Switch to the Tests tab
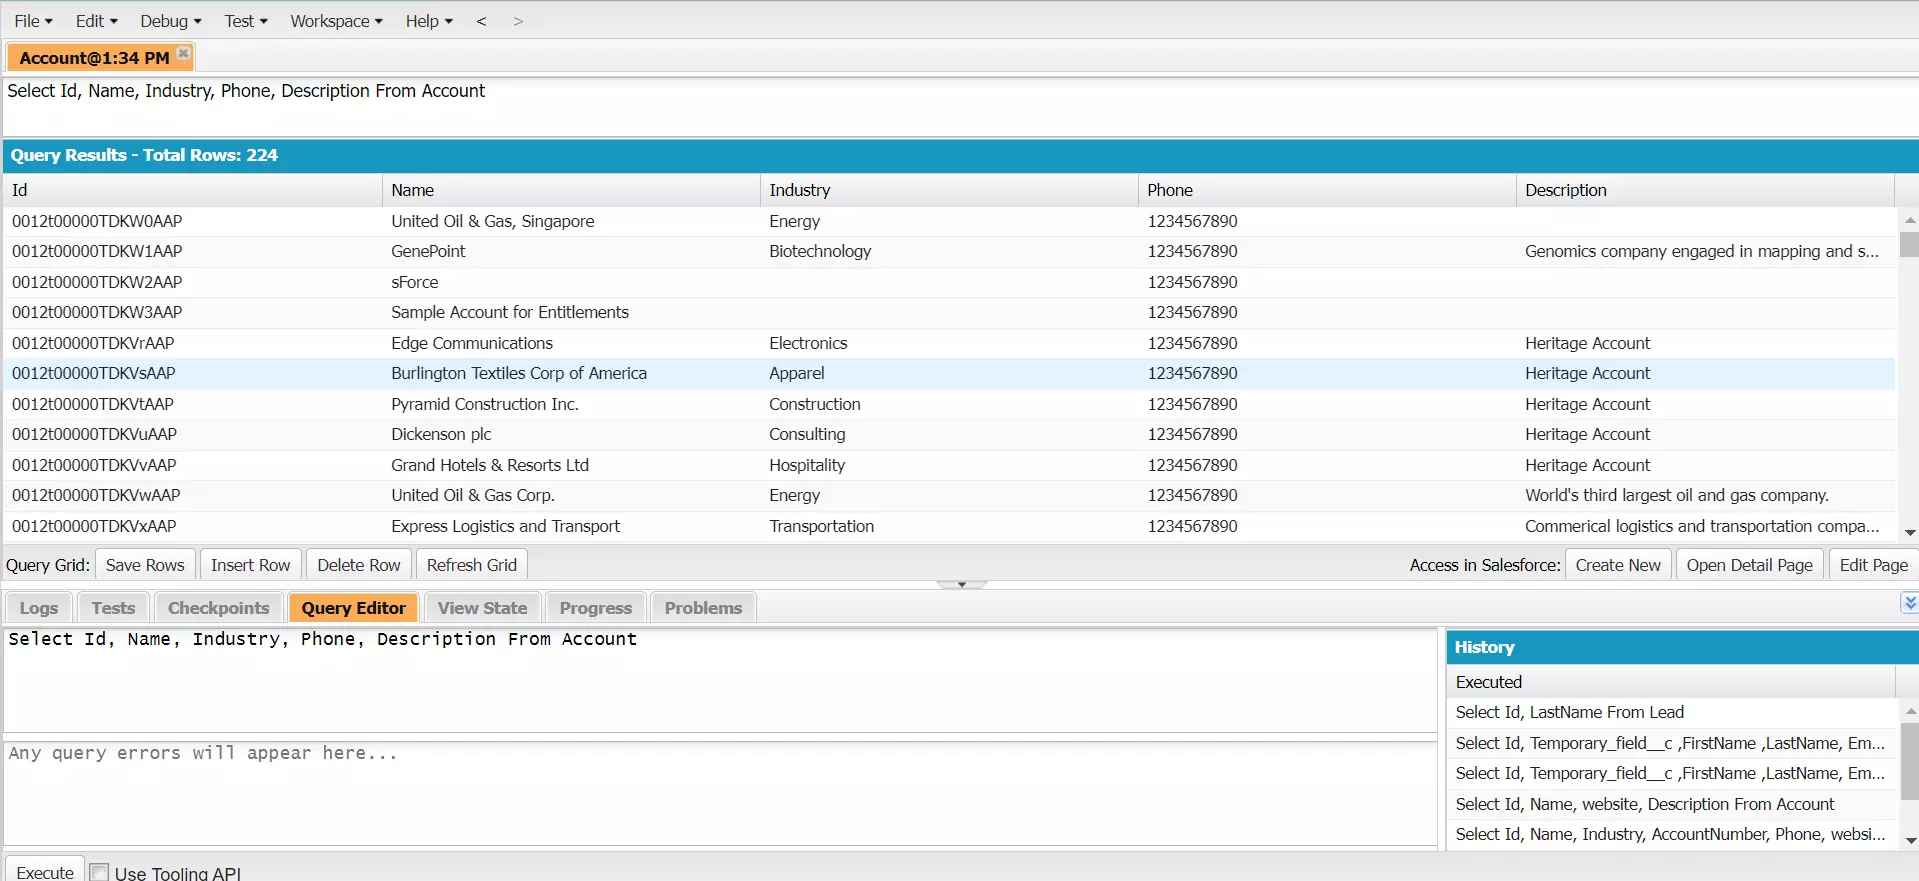This screenshot has width=1919, height=881. pyautogui.click(x=113, y=608)
